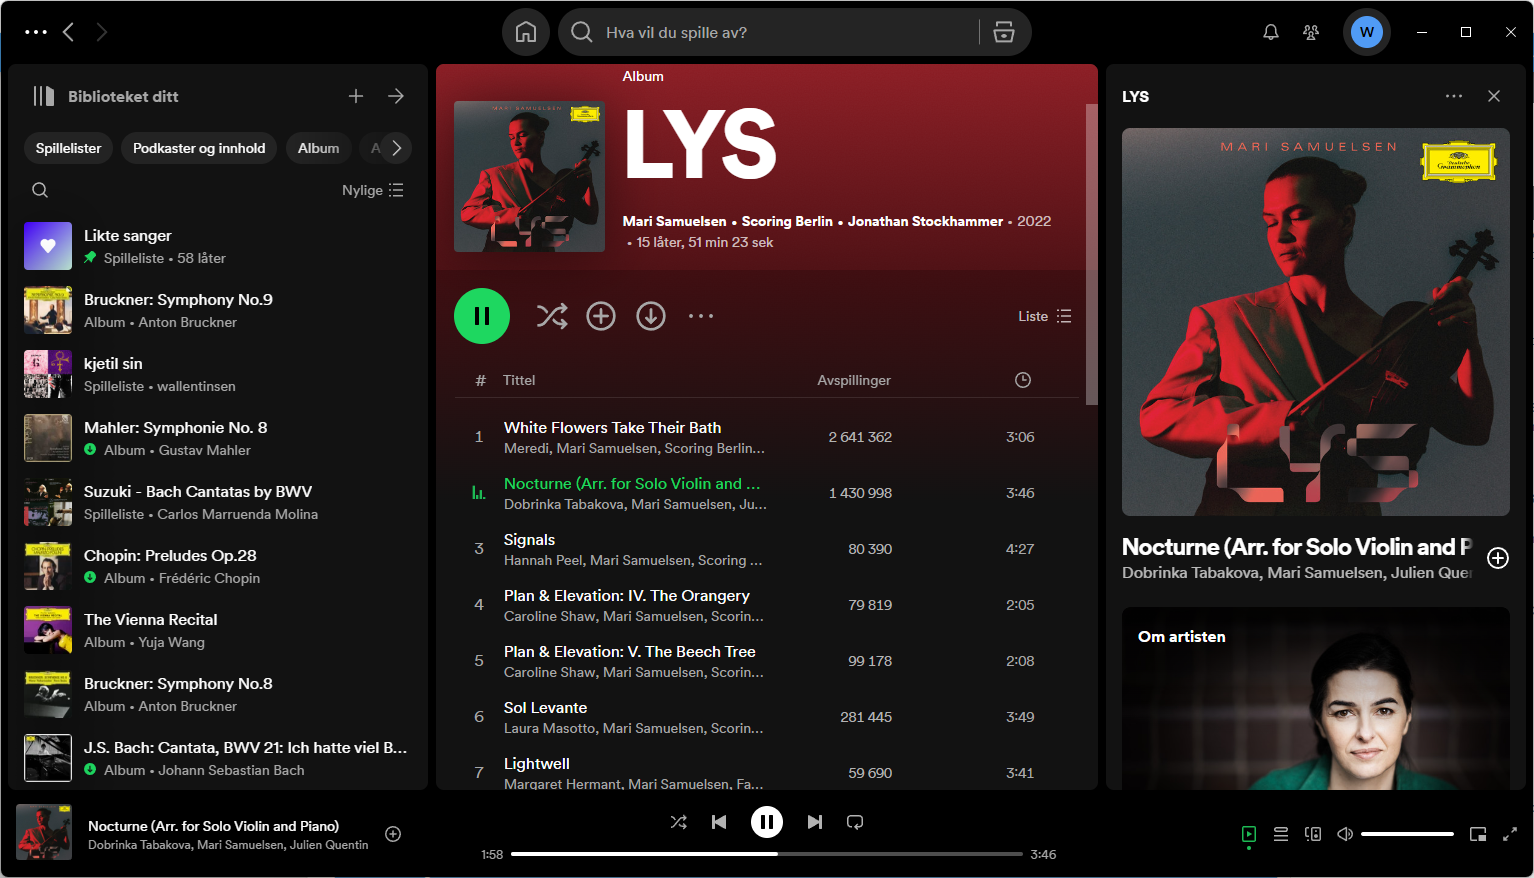Pause the LYS album with green button

482,316
